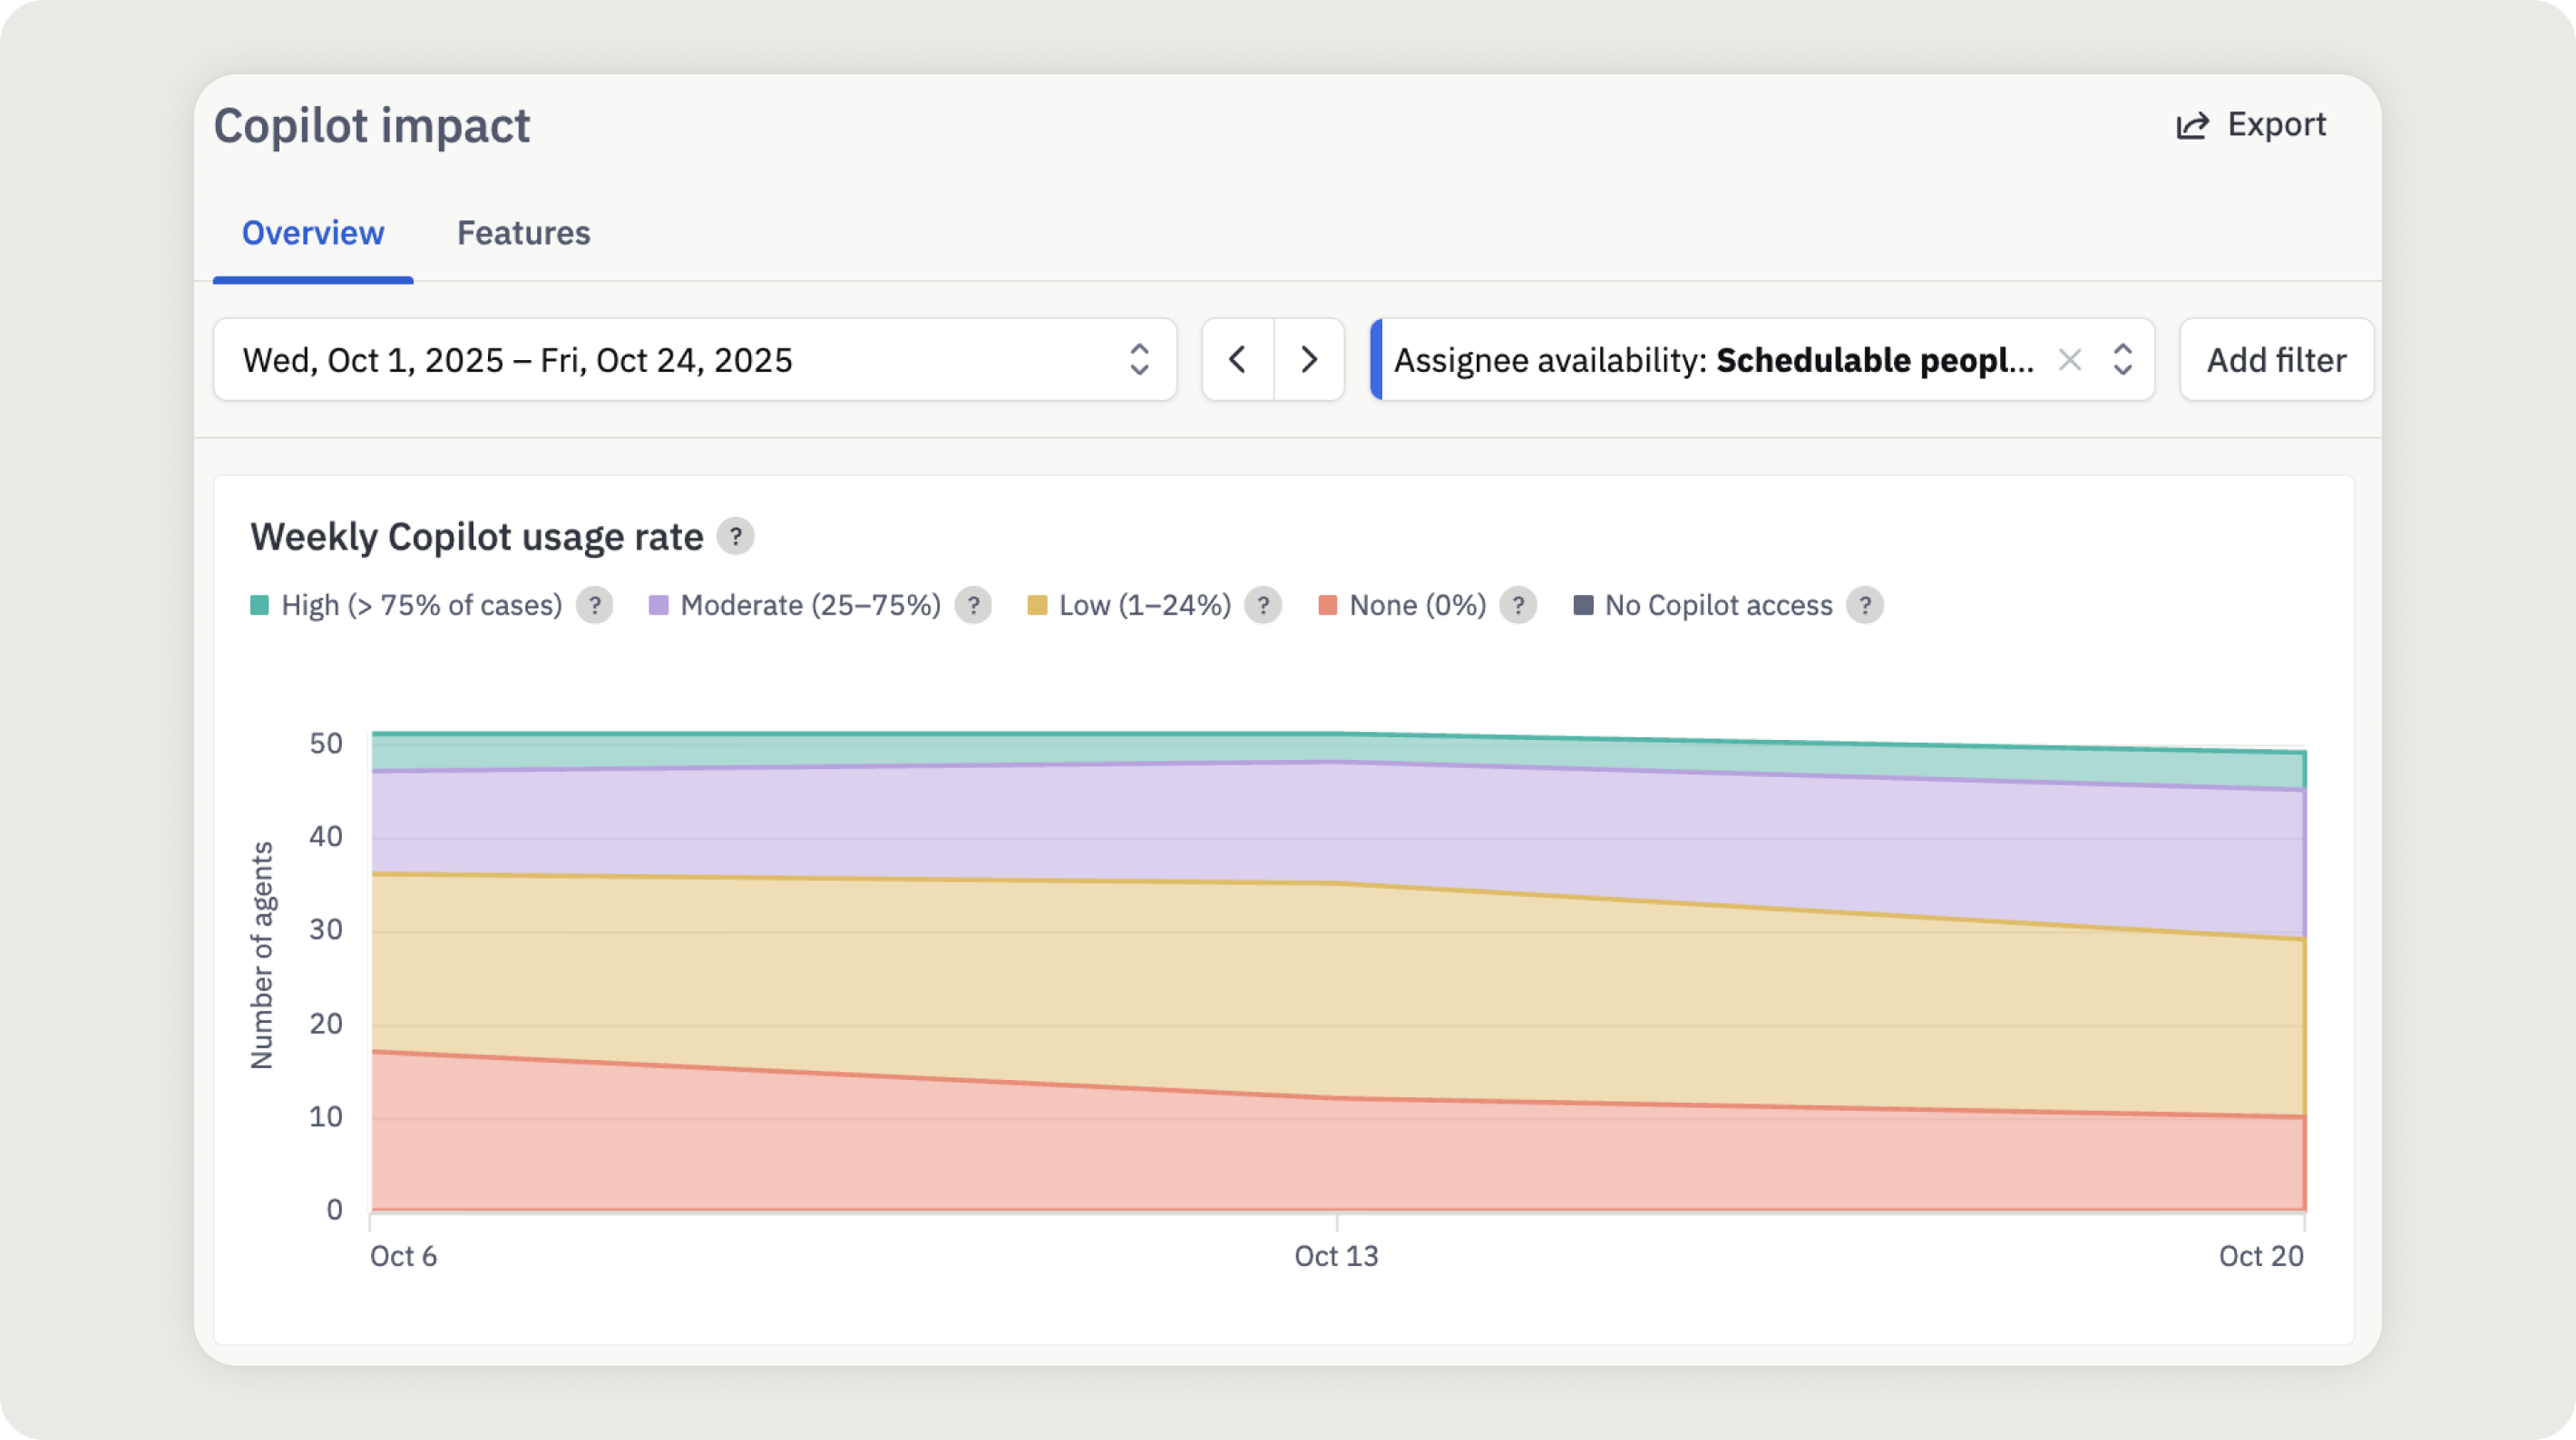
Task: Click help icon next to Moderate legend
Action: tap(972, 605)
